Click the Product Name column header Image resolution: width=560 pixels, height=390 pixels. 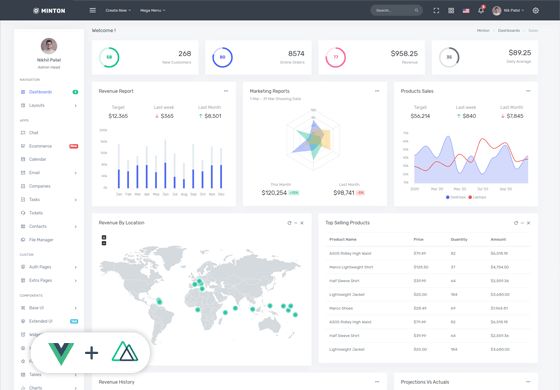(x=342, y=239)
